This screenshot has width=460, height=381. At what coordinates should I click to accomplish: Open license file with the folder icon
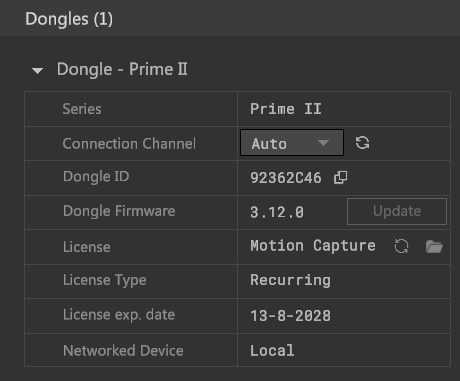434,247
